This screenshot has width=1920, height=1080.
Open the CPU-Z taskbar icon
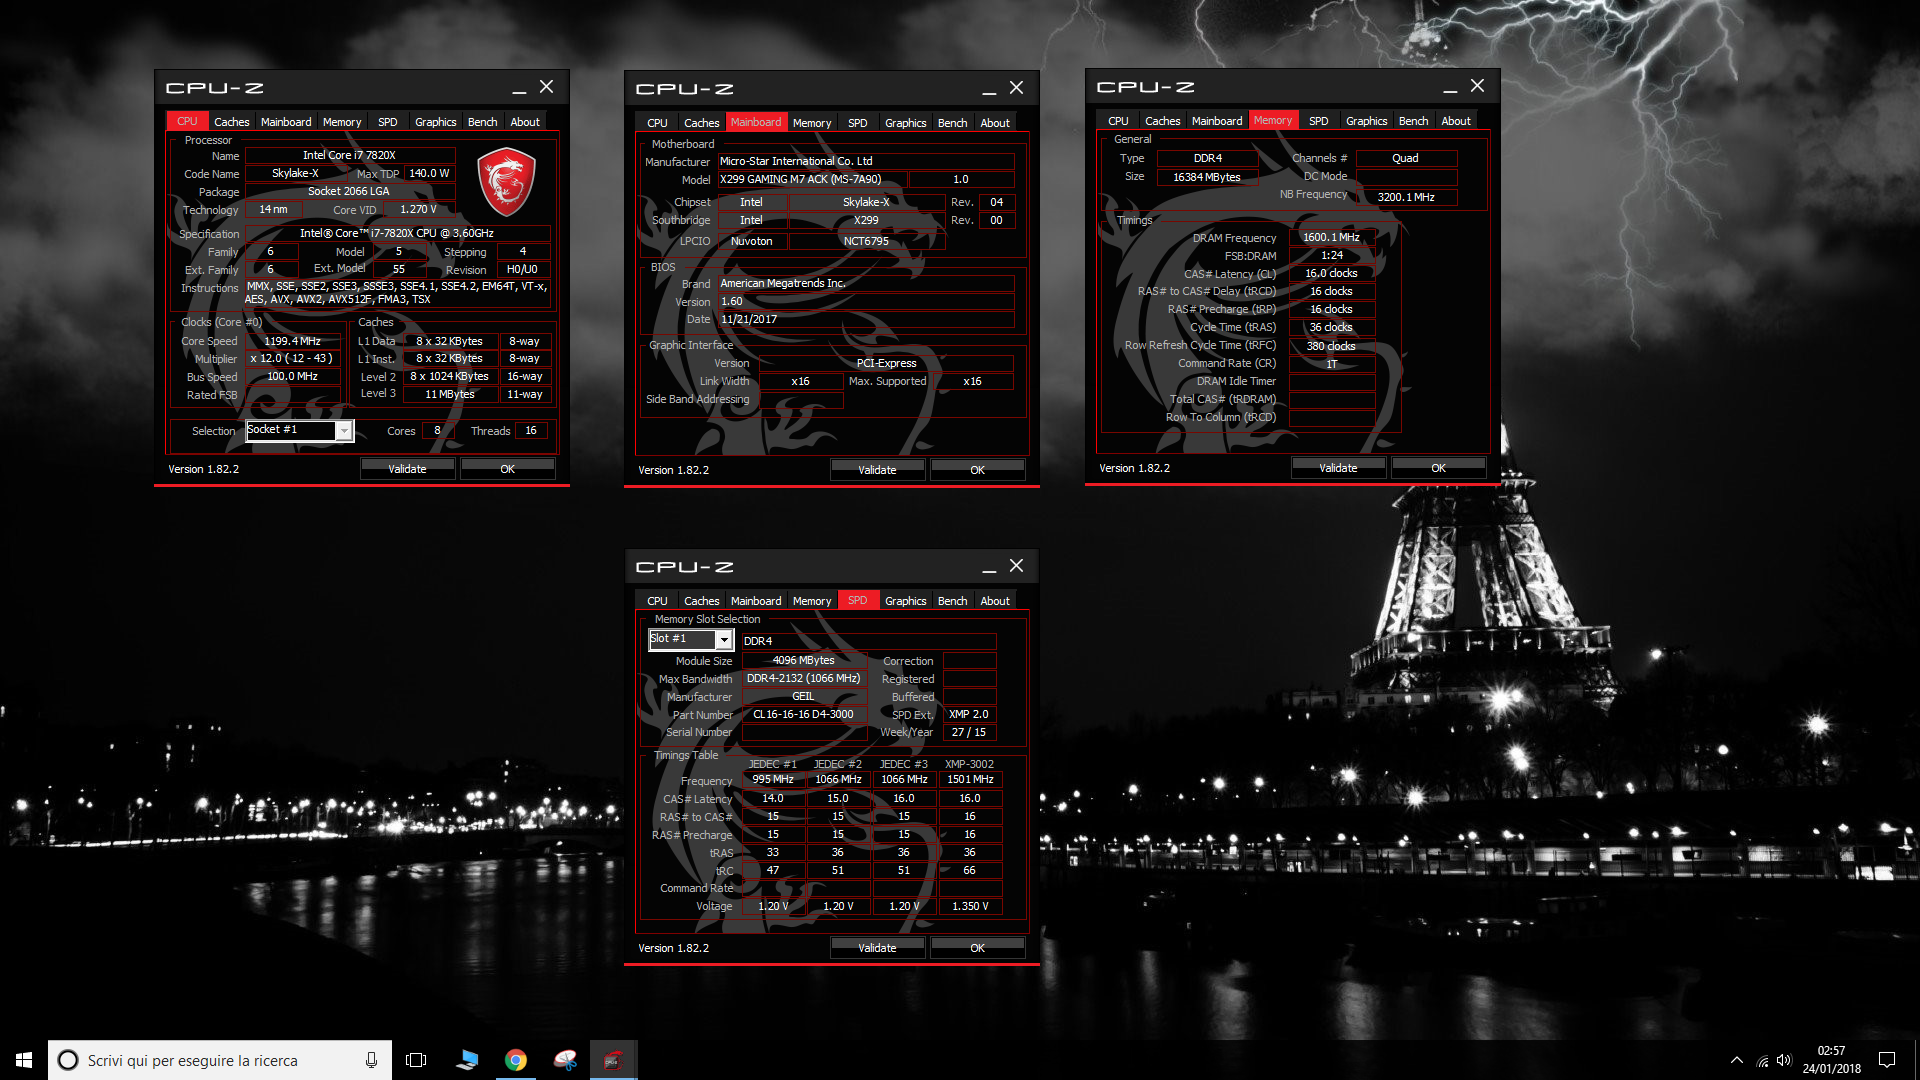613,1060
